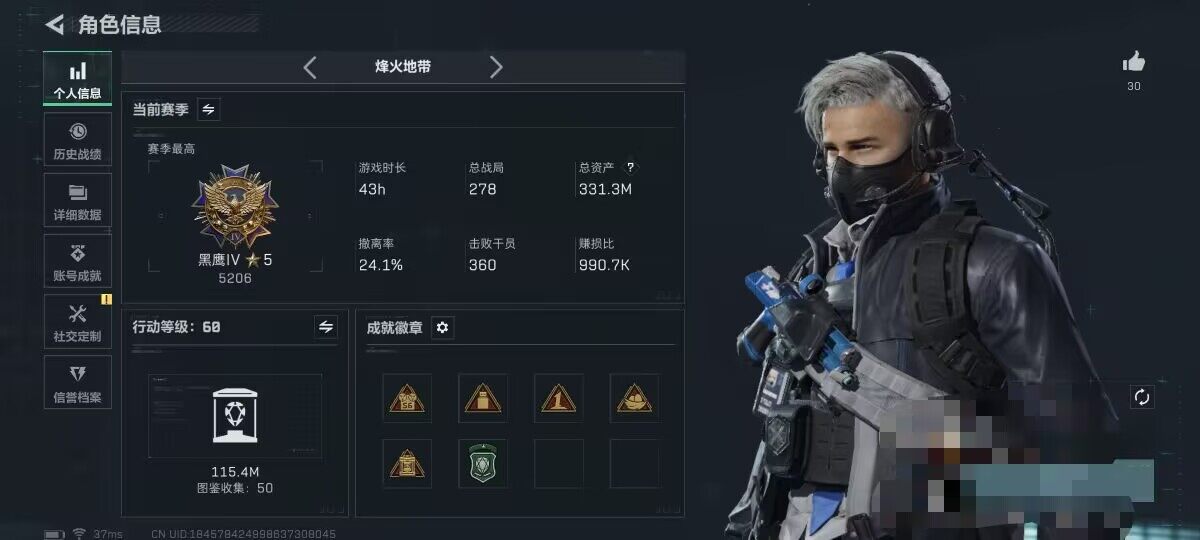This screenshot has height=540, width=1200.
Task: Toggle the swap button beside 行动等级
Action: (x=326, y=326)
